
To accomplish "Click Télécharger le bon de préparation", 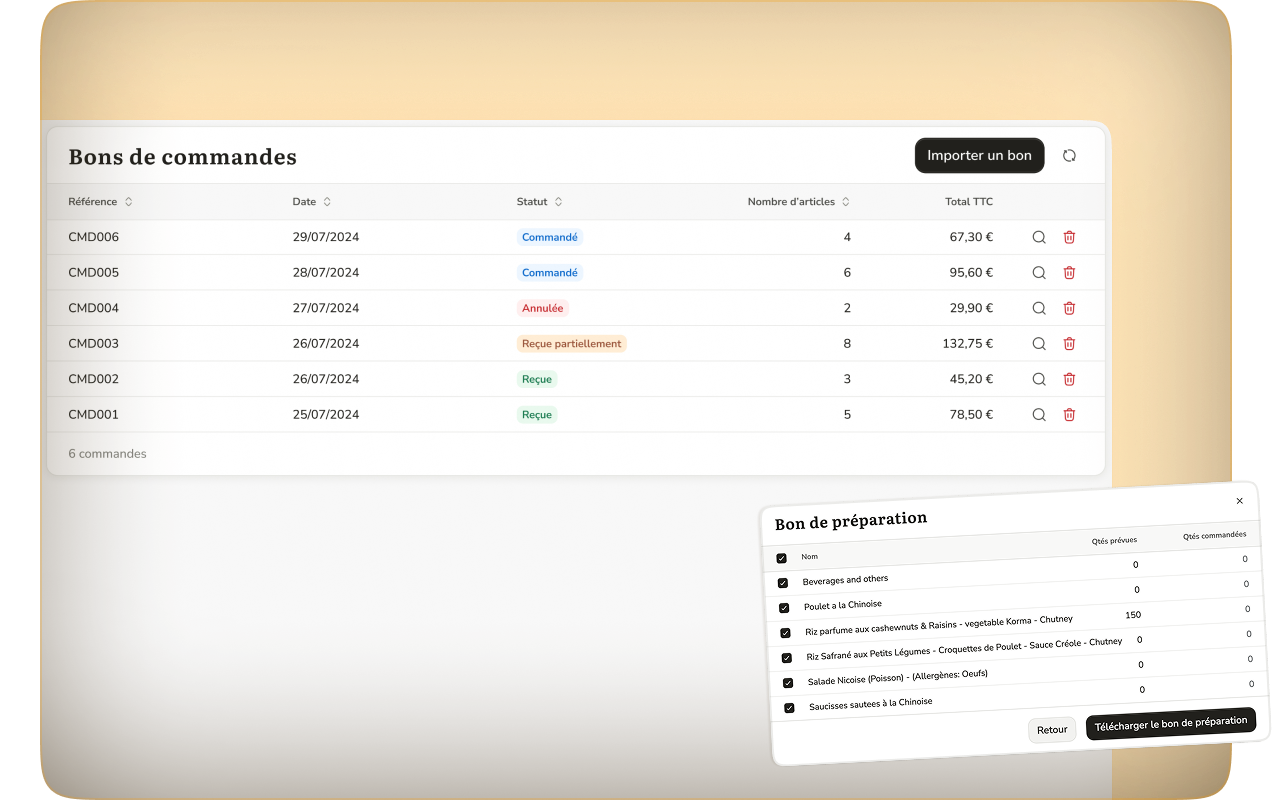I will pyautogui.click(x=1170, y=724).
